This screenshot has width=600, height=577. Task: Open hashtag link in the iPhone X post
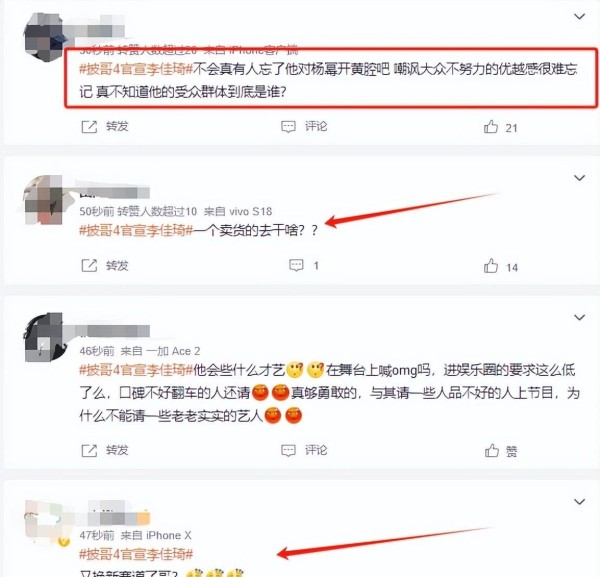136,554
